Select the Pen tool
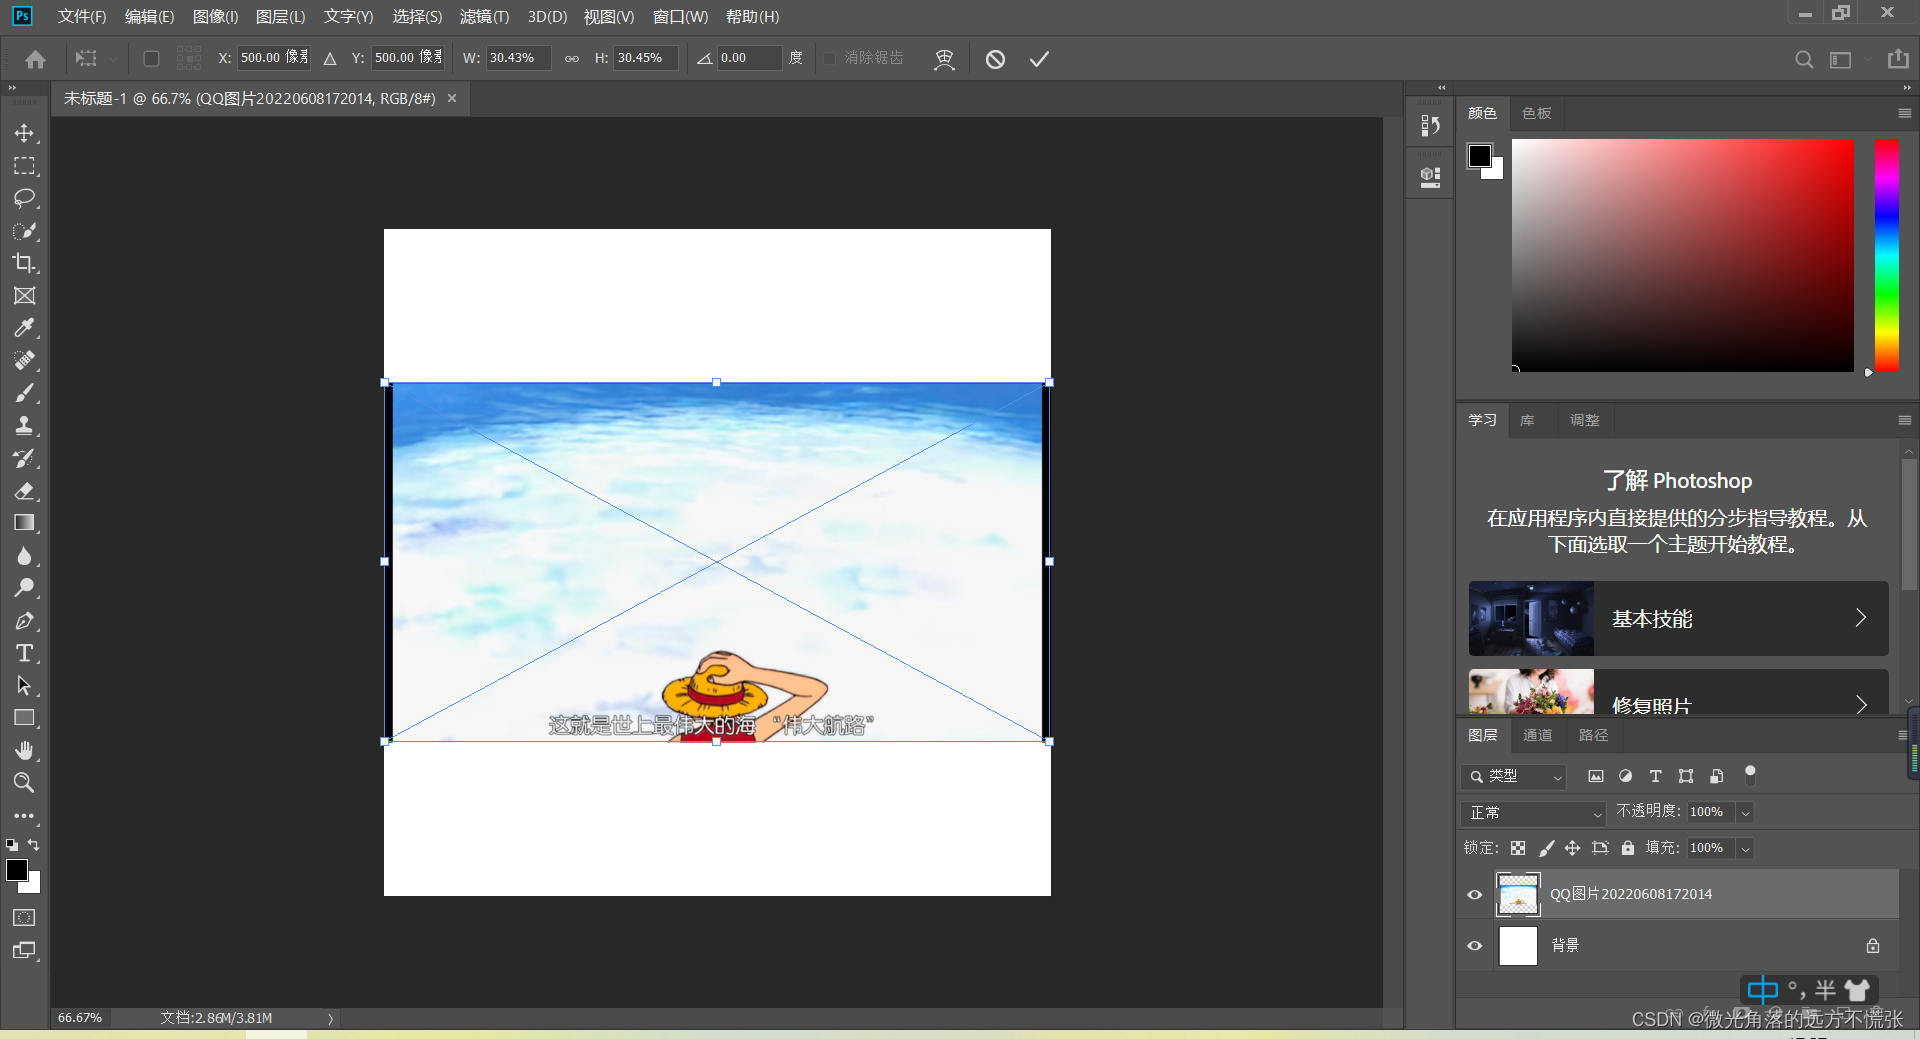The height and width of the screenshot is (1039, 1920). pos(24,621)
